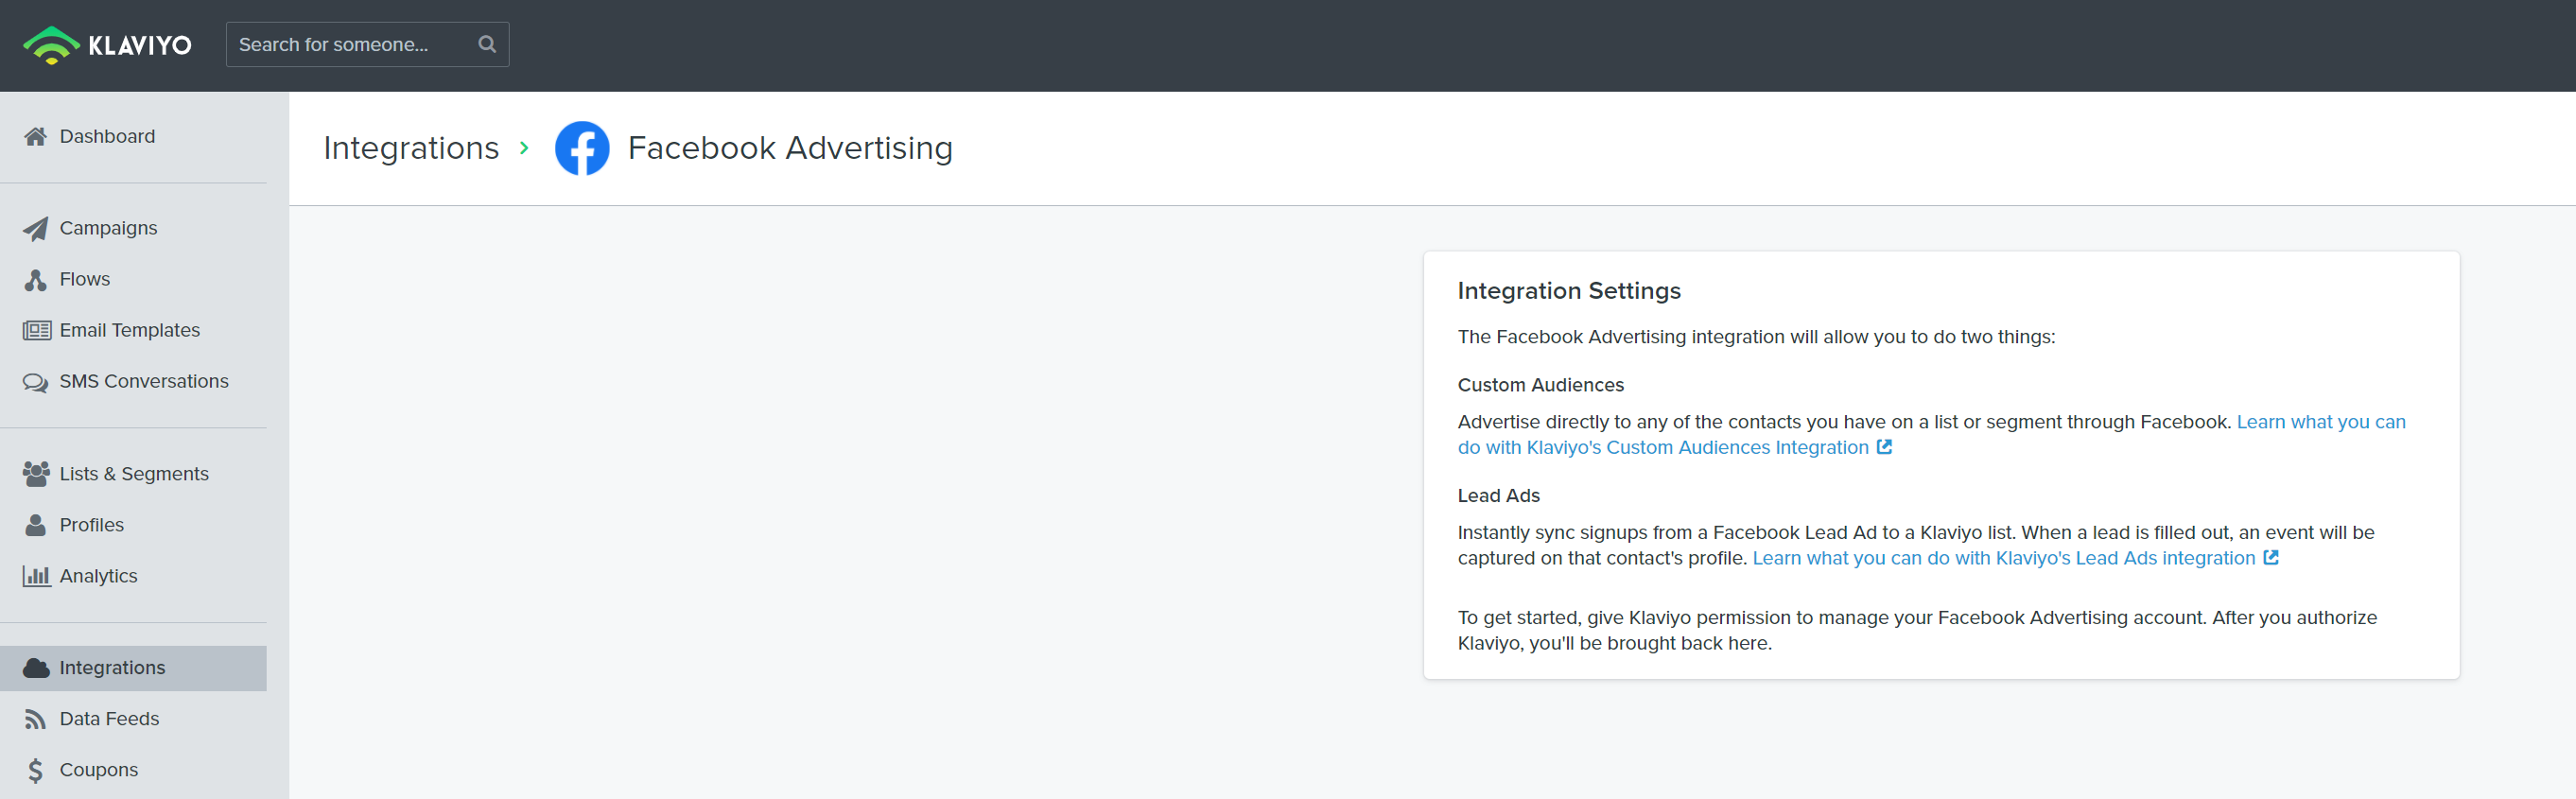This screenshot has width=2576, height=799.
Task: Select Integrations in sidebar
Action: [x=133, y=667]
